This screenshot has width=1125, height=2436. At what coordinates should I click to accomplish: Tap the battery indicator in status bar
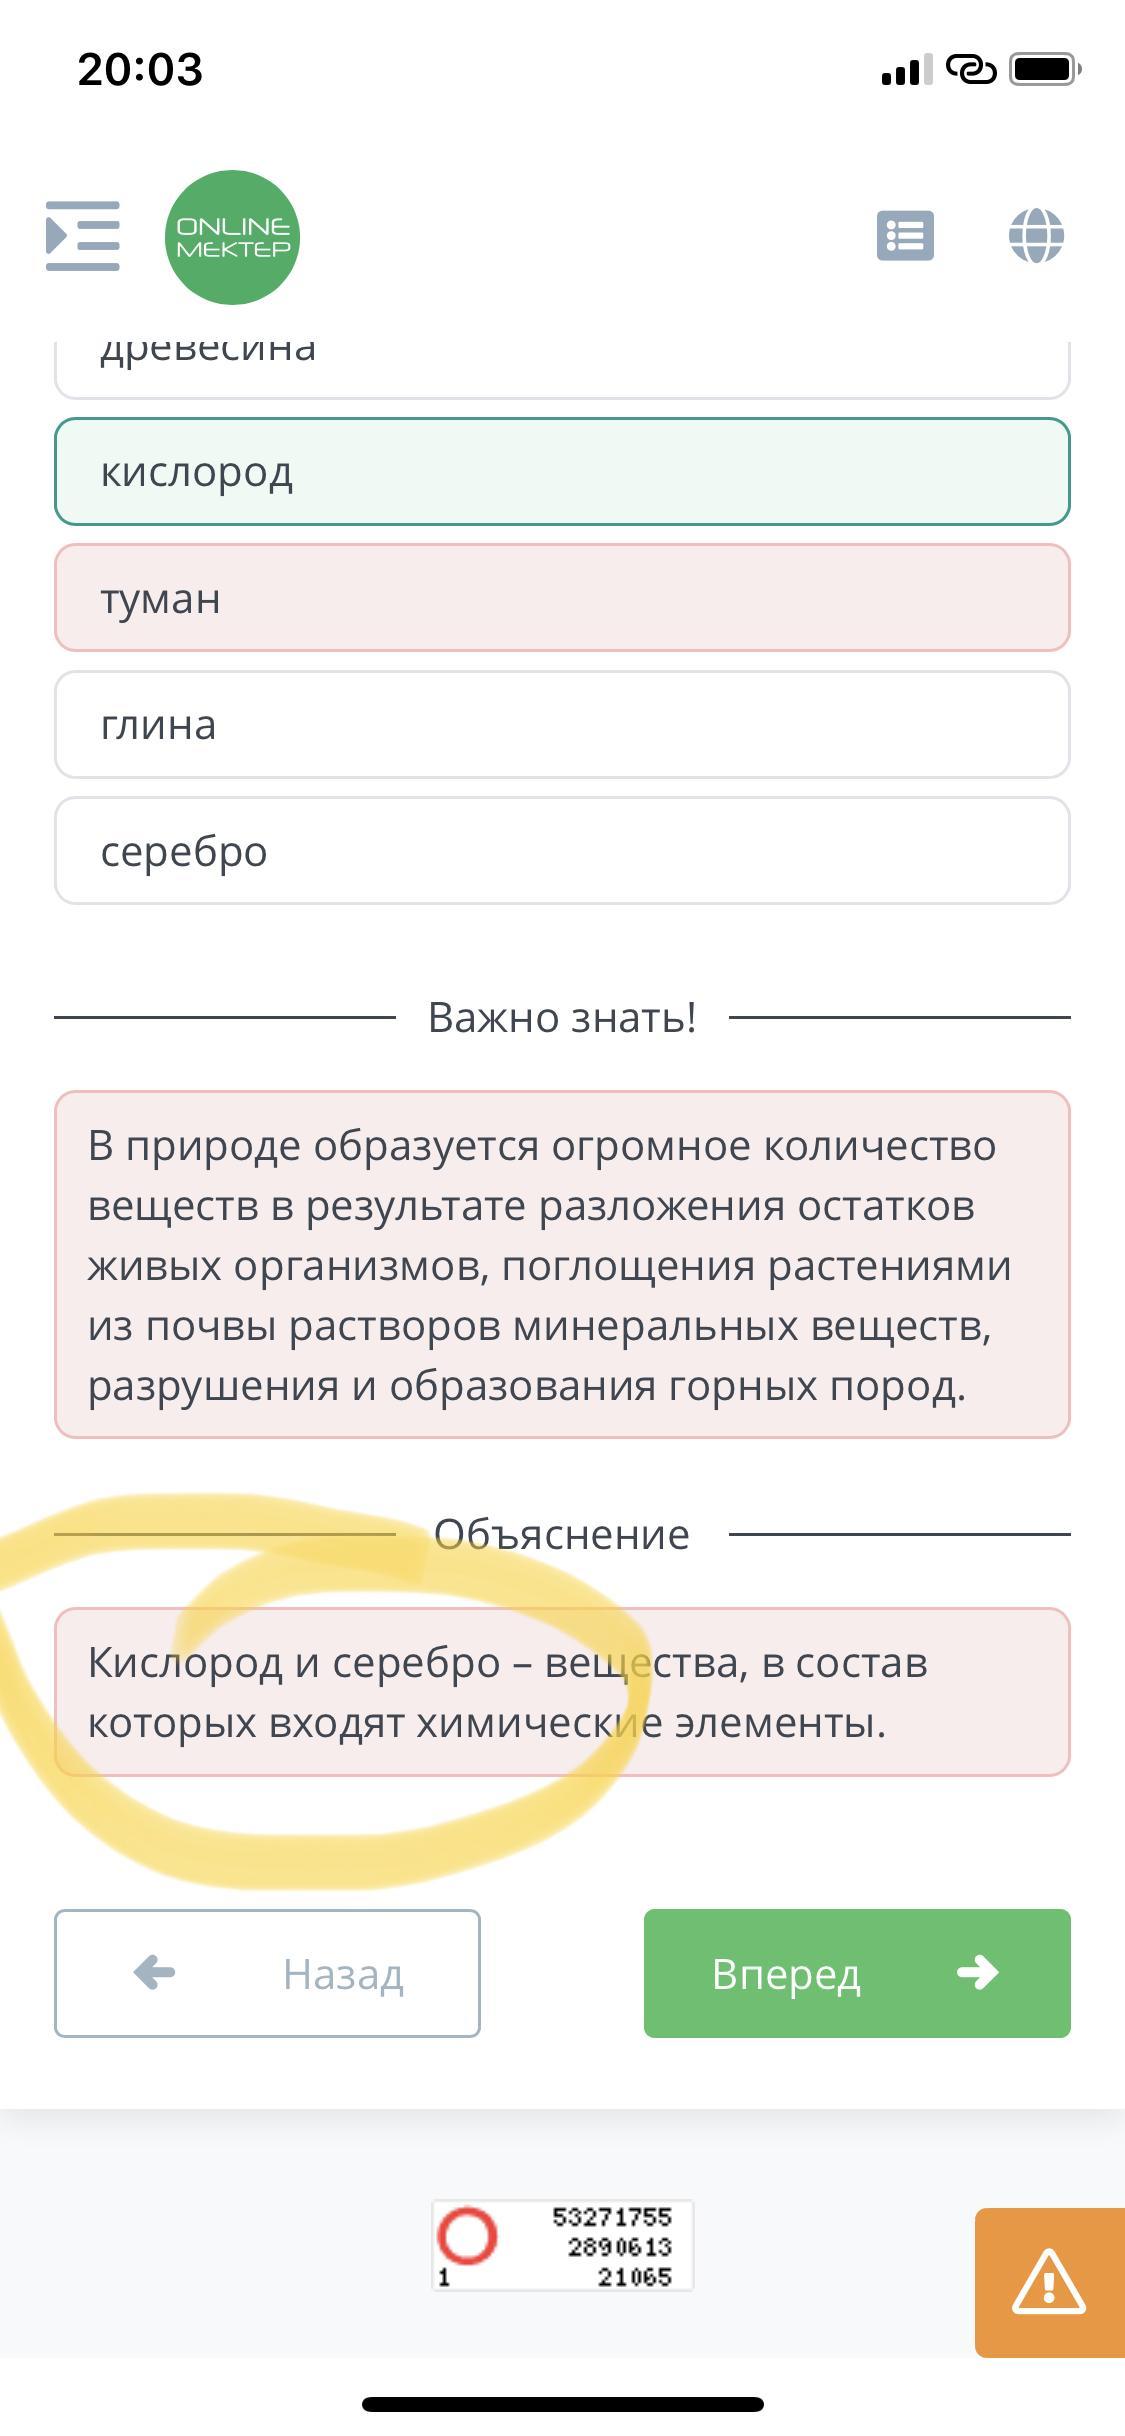1044,70
